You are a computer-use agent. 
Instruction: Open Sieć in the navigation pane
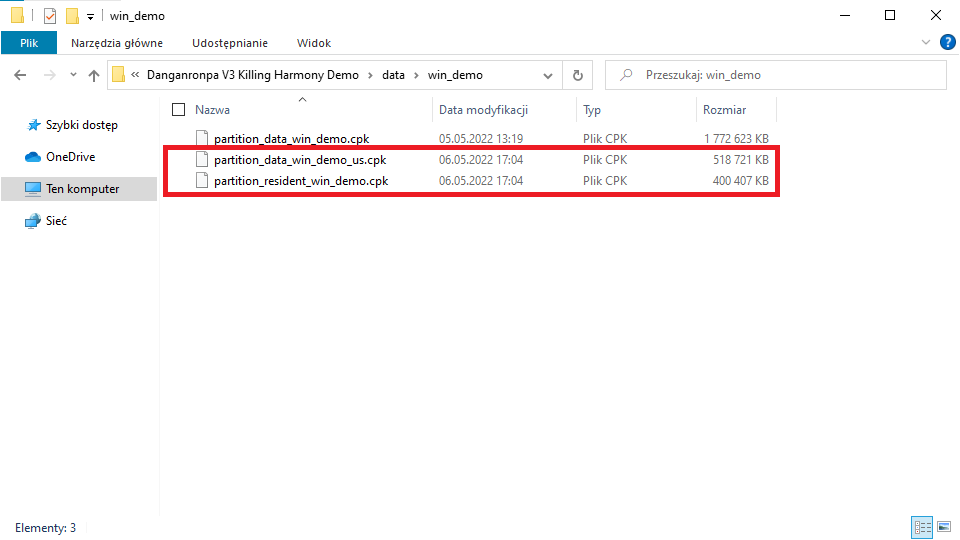coord(56,221)
